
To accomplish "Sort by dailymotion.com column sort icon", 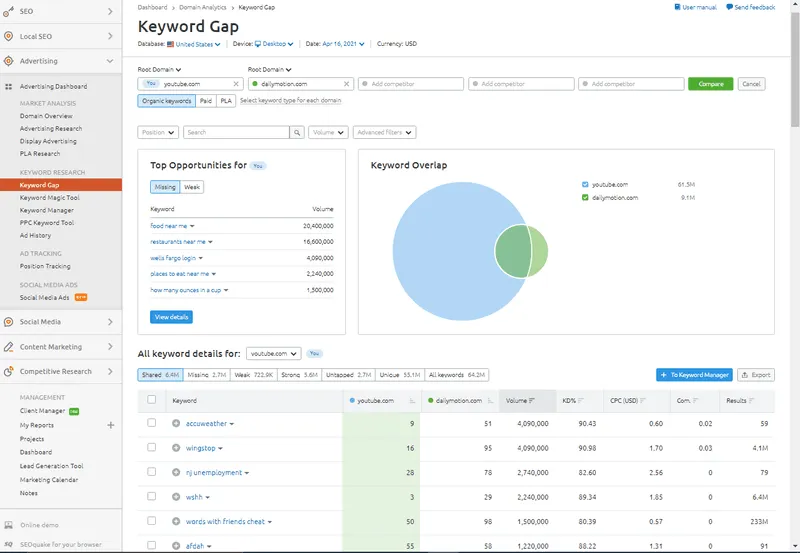I will point(490,401).
